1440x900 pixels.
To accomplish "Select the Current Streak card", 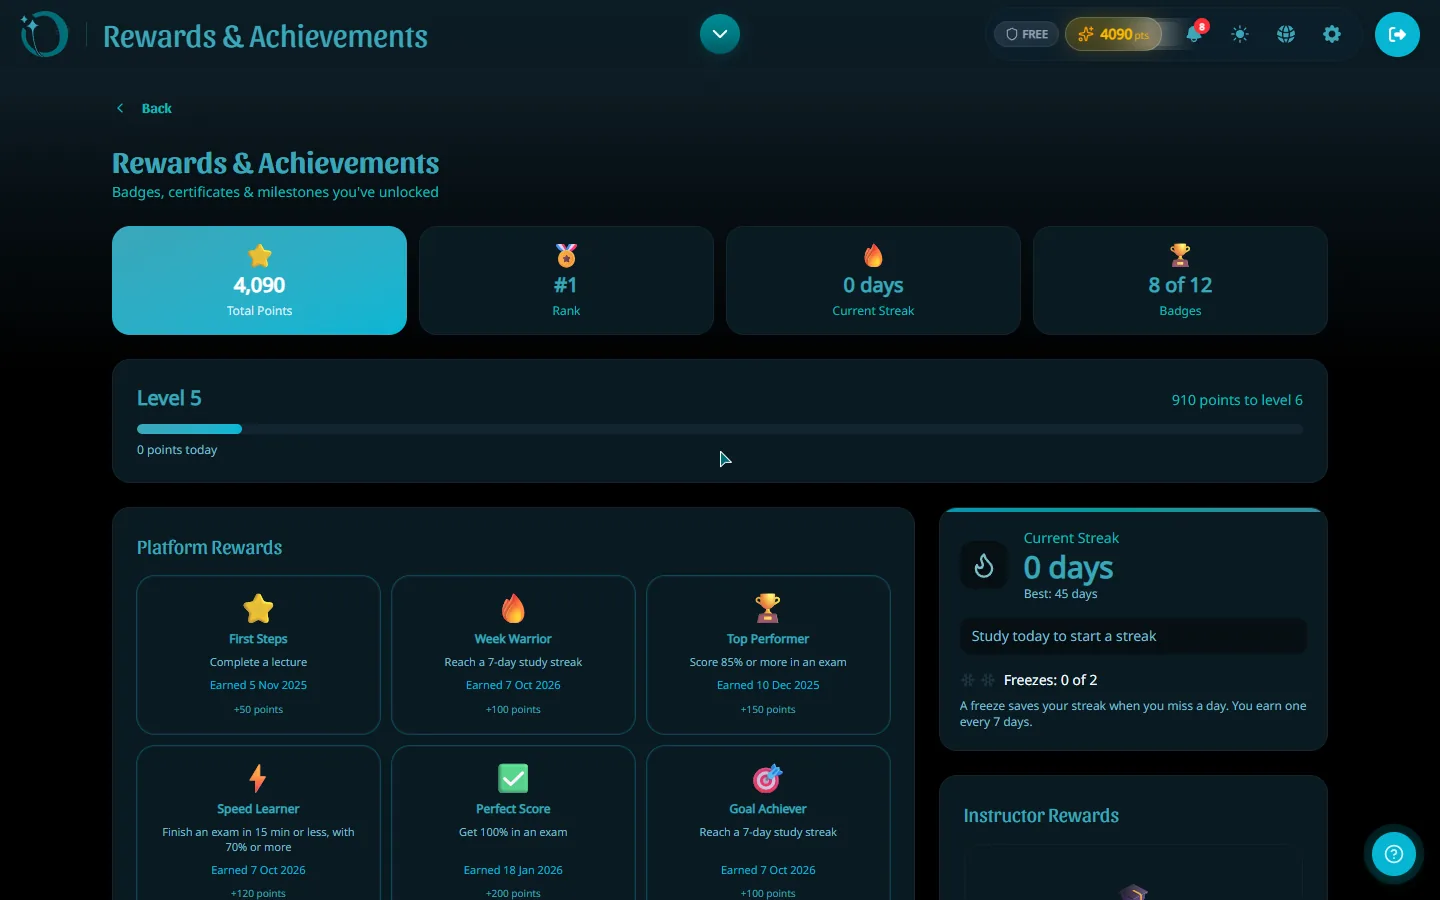I will tap(873, 280).
